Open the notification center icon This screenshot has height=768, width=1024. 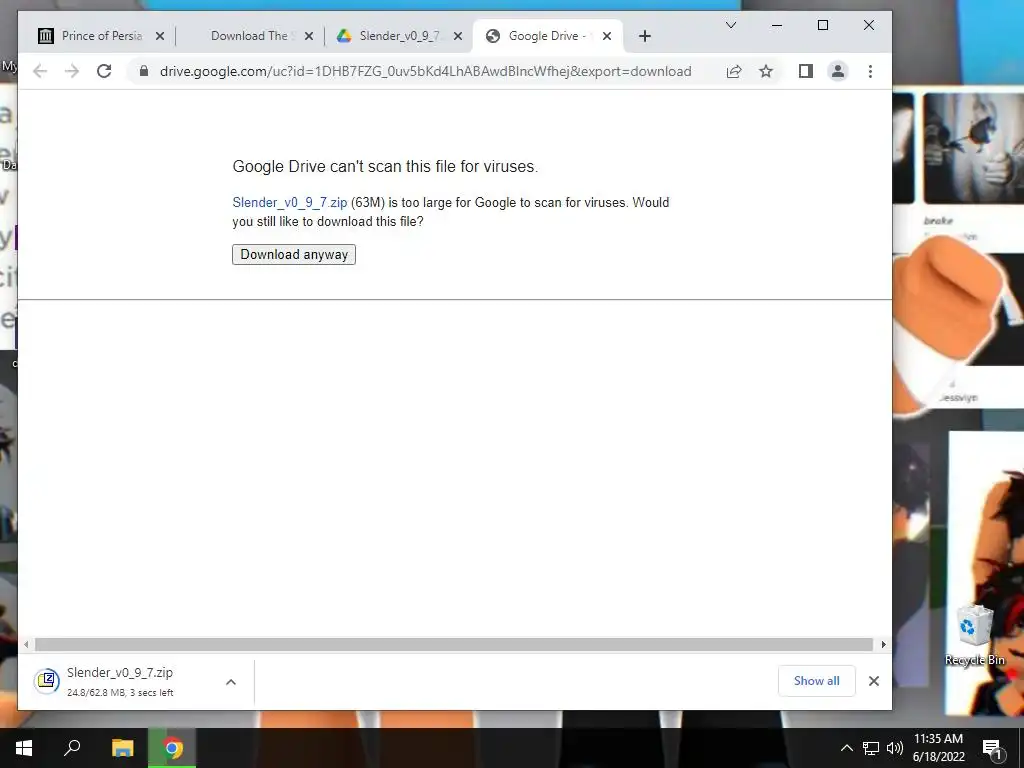pos(992,749)
